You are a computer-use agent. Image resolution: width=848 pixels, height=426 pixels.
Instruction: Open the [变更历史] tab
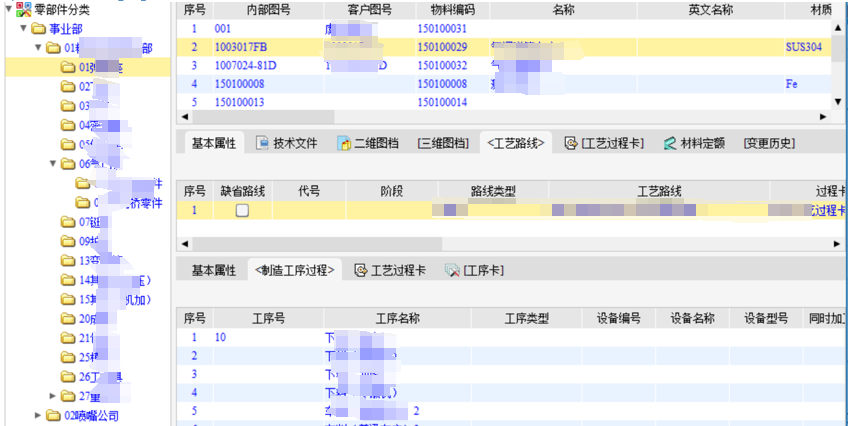(769, 143)
